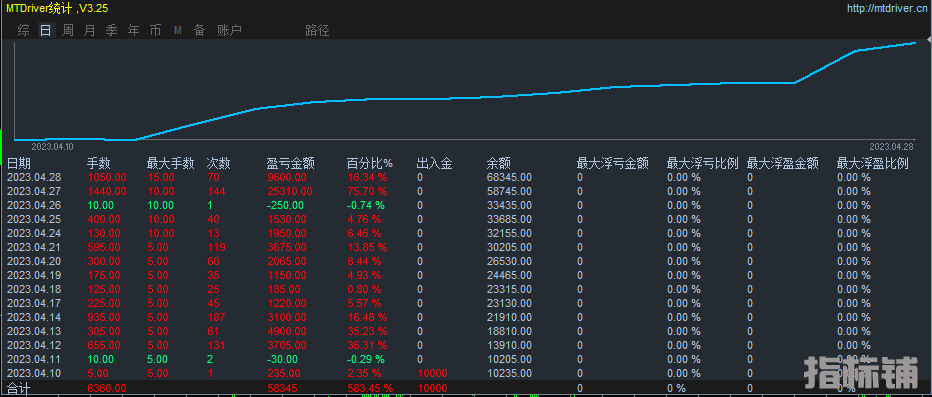Select the 2023.04.12 date row
Screen dimensions: 932x397
(x=34, y=345)
